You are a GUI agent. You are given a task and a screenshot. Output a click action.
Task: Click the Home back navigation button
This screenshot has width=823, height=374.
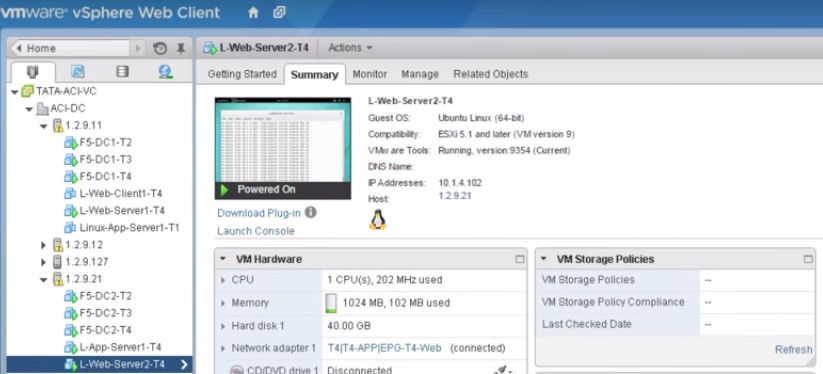tap(69, 48)
